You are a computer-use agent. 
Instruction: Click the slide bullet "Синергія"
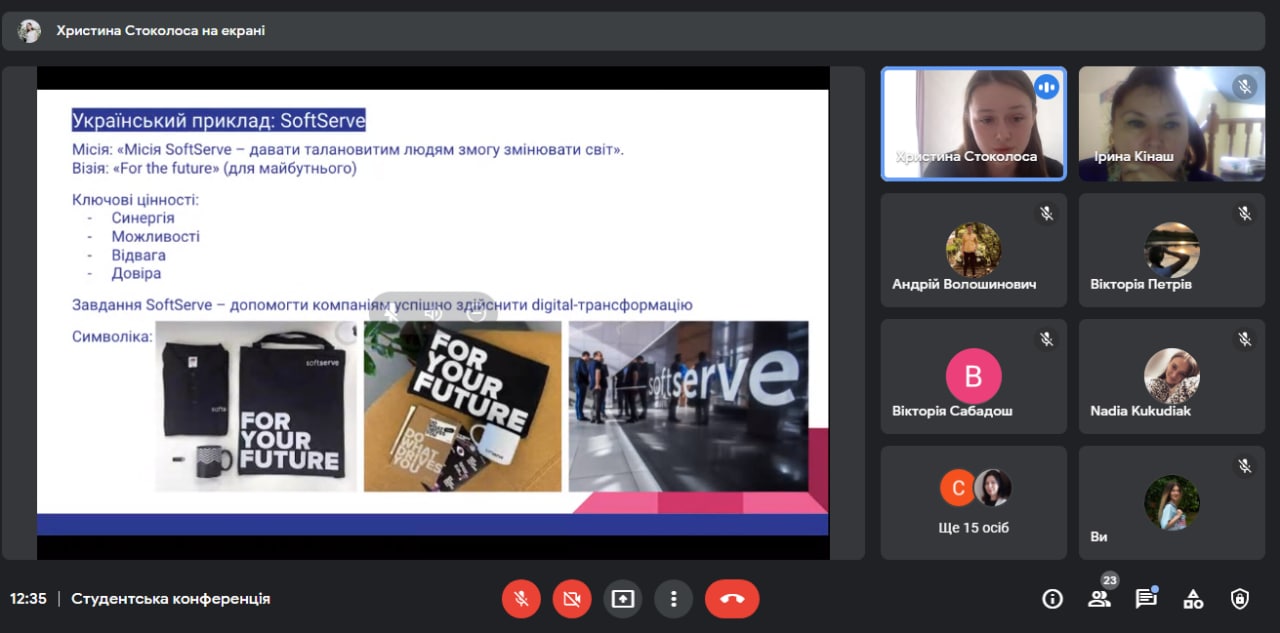pos(143,218)
